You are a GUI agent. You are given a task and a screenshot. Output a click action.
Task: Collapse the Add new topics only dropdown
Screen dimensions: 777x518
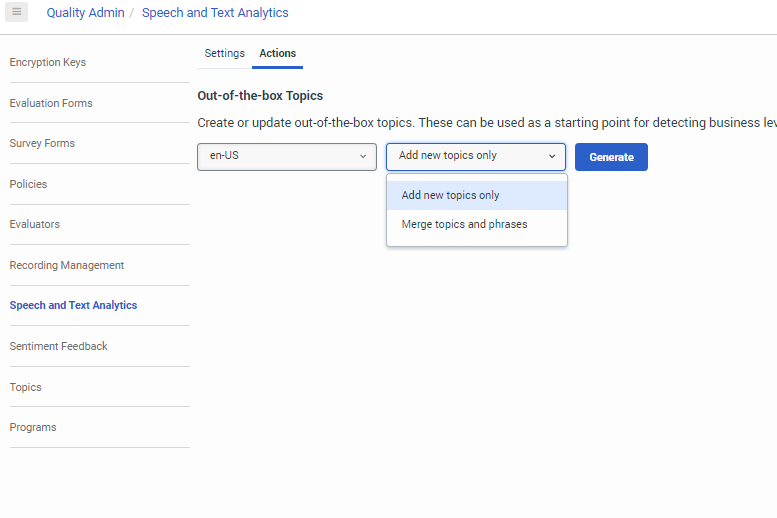tap(476, 156)
